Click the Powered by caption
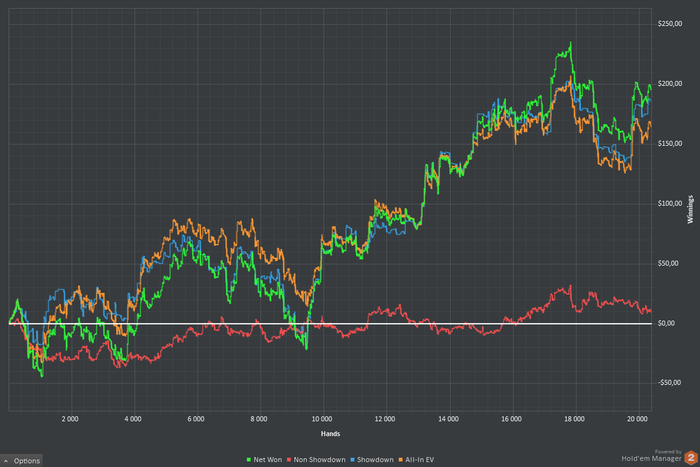Image resolution: width=700 pixels, height=467 pixels. coord(668,452)
